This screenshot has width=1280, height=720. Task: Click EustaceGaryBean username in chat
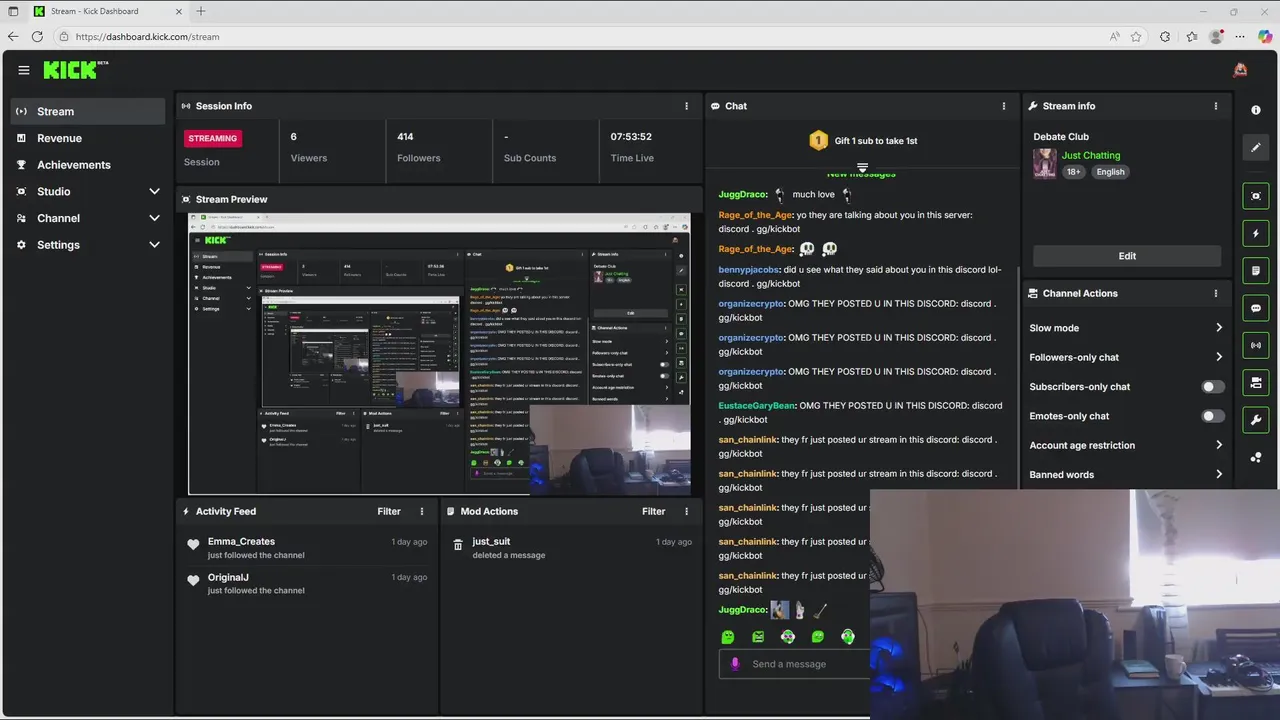pos(757,405)
